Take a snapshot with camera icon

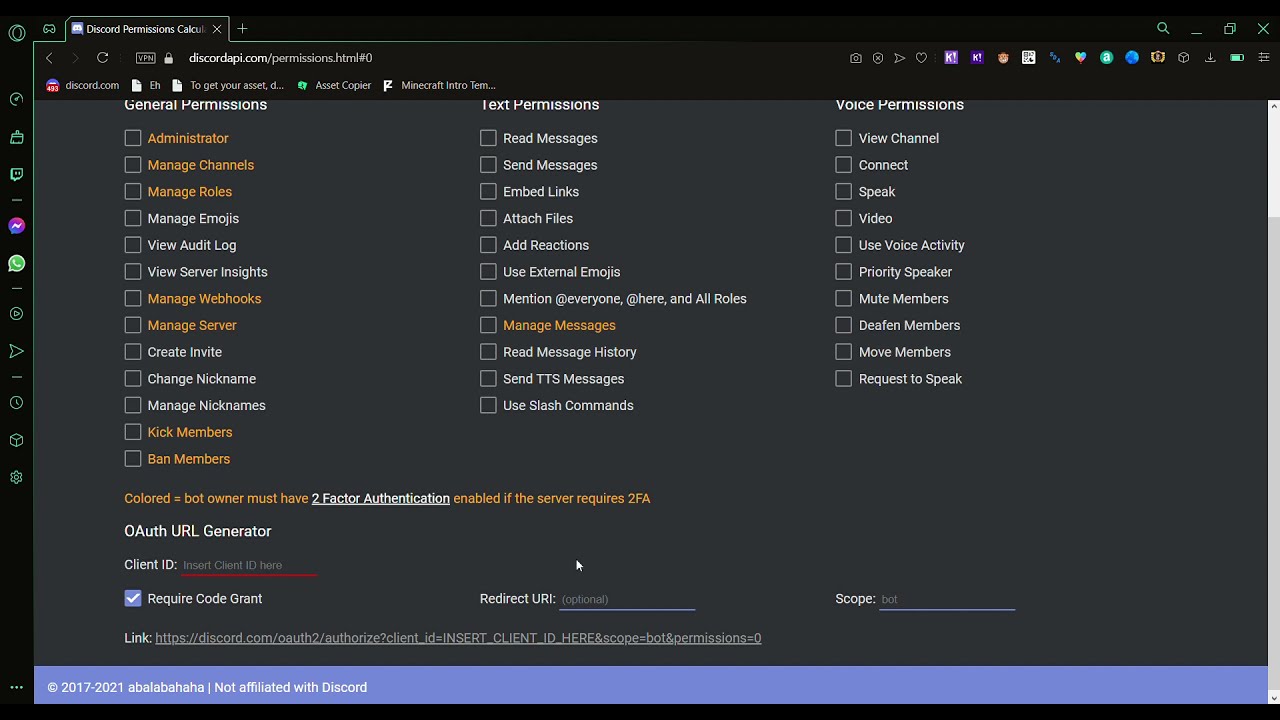pyautogui.click(x=856, y=58)
